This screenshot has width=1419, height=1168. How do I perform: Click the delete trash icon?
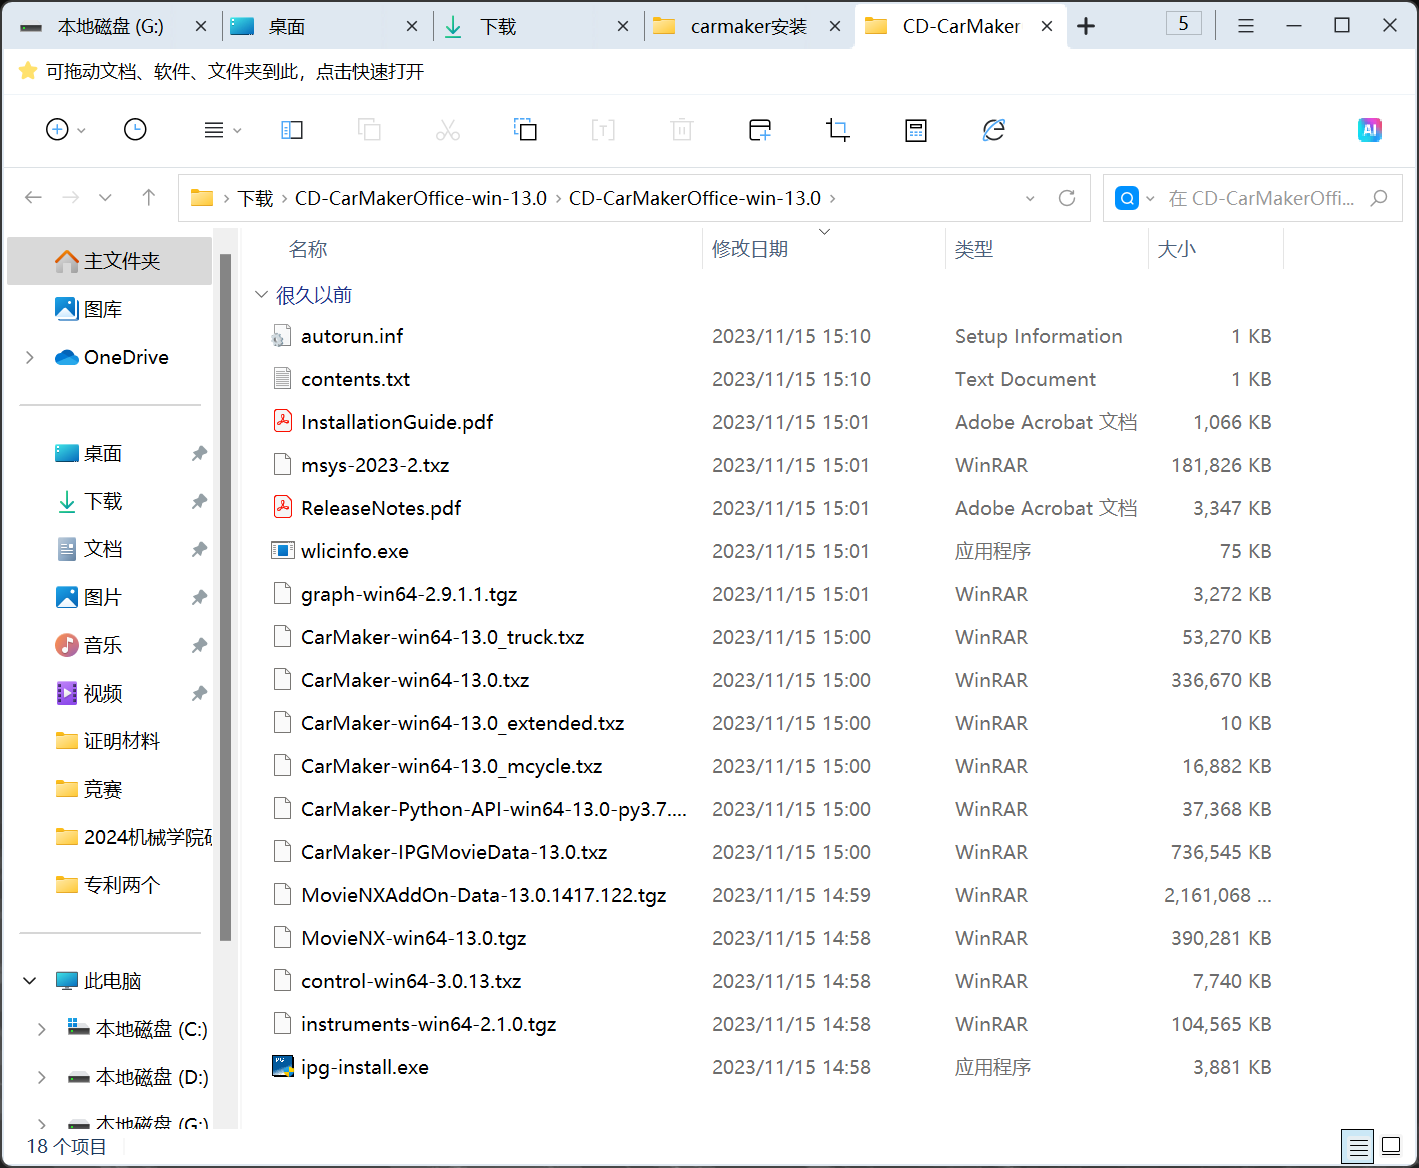tap(682, 130)
